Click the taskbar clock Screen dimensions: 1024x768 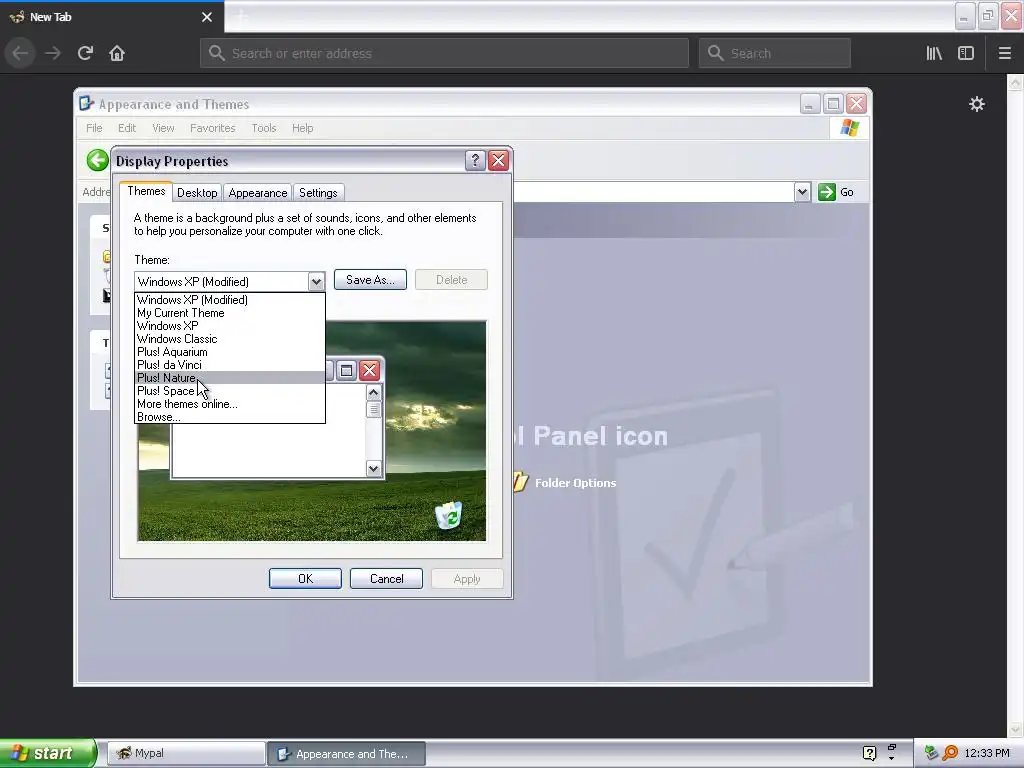[987, 753]
